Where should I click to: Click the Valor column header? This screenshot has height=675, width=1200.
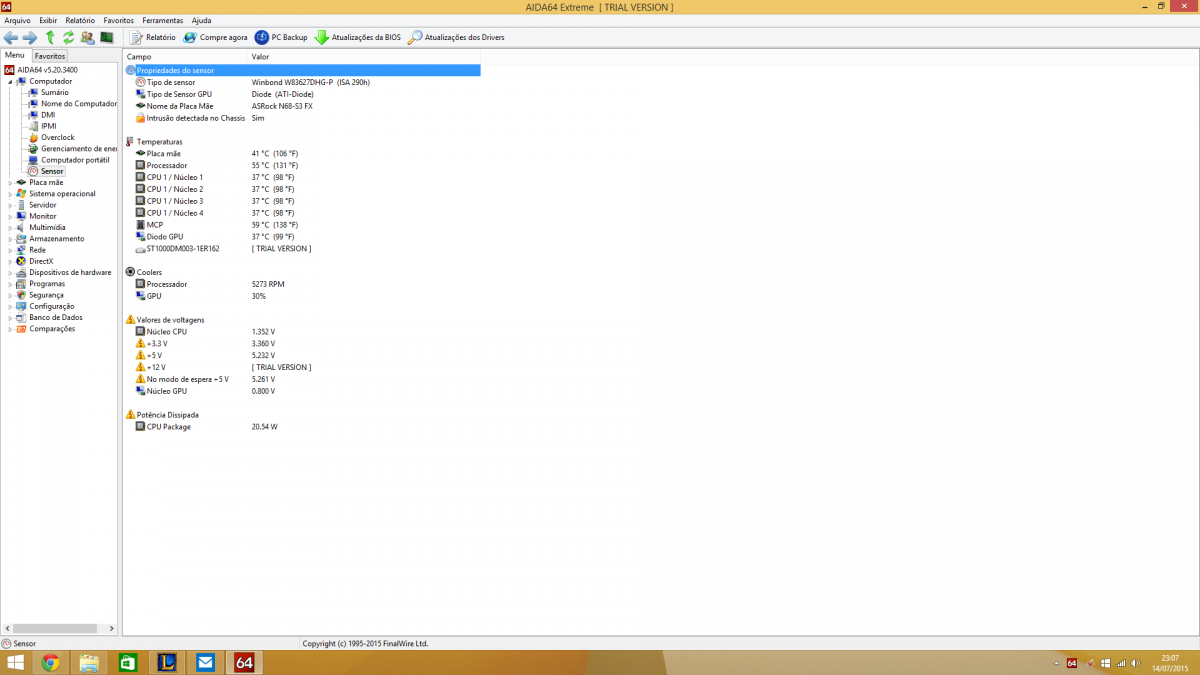point(364,57)
